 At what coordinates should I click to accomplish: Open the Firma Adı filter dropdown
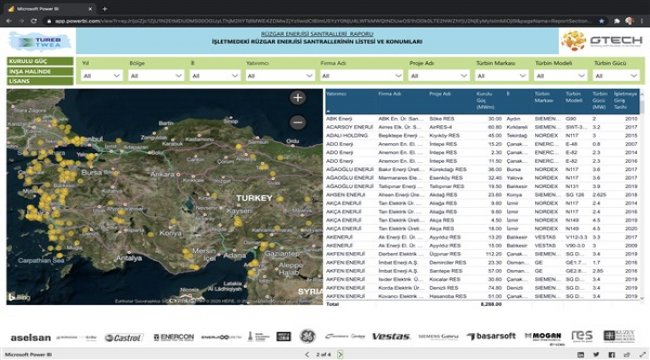(361, 76)
